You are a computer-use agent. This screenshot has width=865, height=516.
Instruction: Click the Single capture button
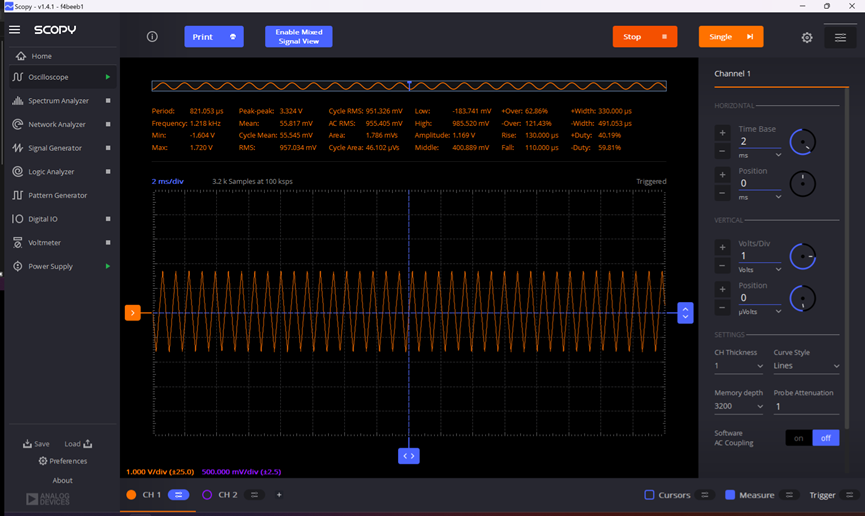click(731, 37)
